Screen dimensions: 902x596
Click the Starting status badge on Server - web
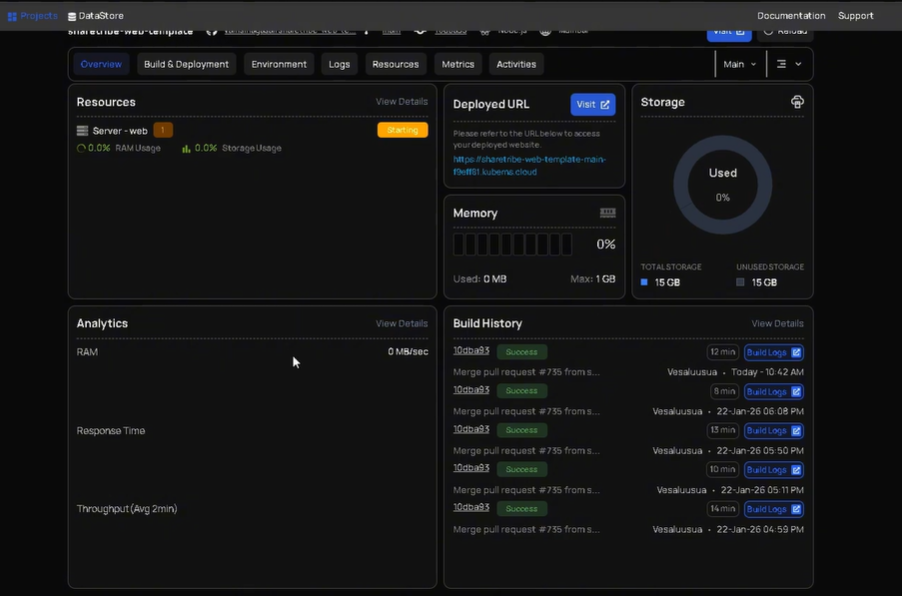coord(402,130)
